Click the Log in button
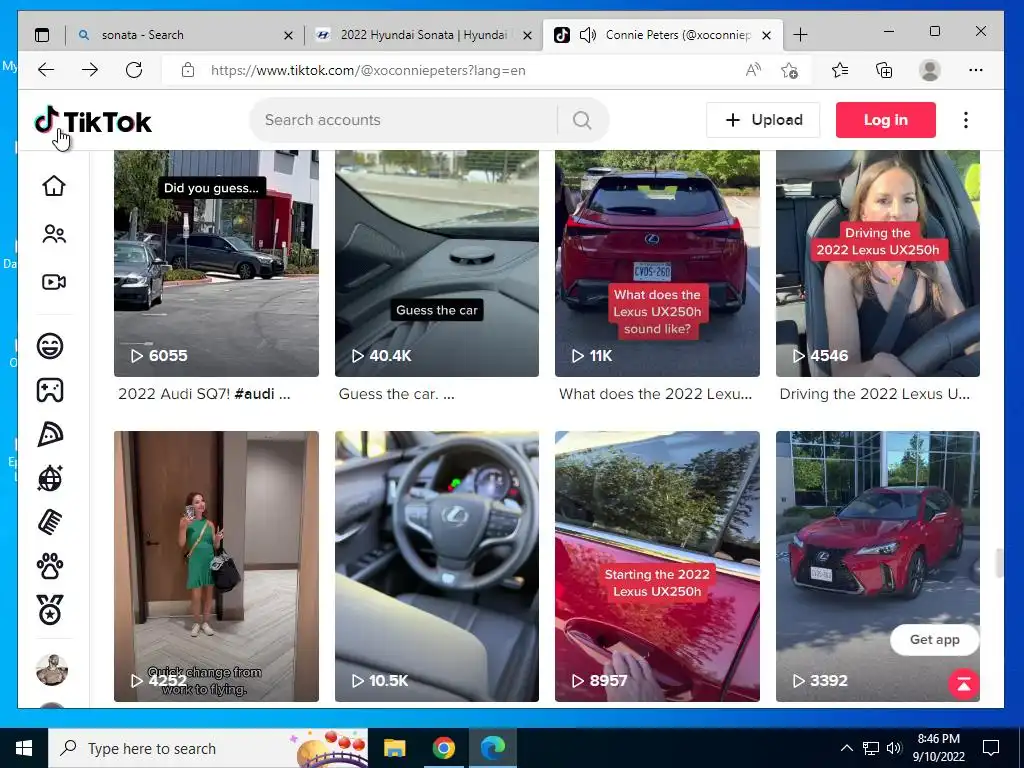The height and width of the screenshot is (768, 1024). [886, 120]
